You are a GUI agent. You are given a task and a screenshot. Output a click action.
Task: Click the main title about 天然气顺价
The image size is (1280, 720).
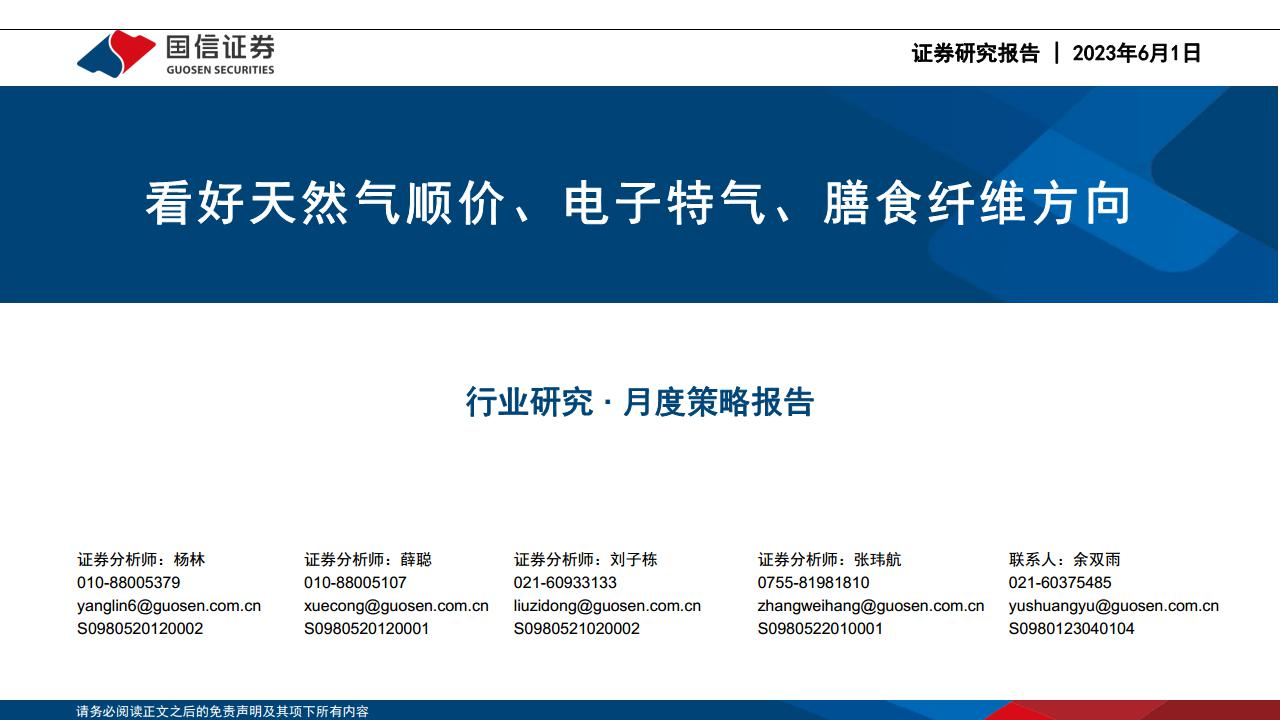point(639,204)
